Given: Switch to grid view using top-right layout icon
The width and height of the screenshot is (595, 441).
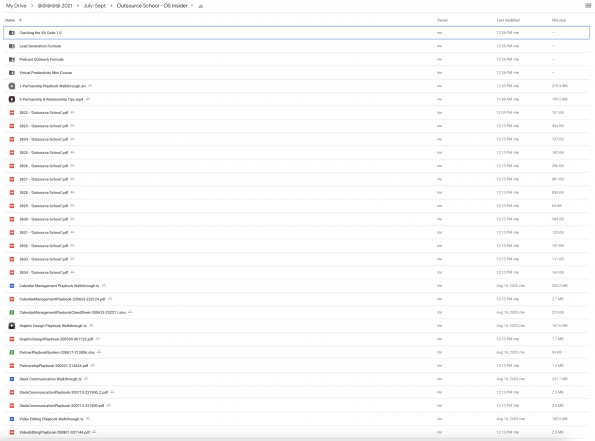Looking at the screenshot, I should (x=588, y=6).
